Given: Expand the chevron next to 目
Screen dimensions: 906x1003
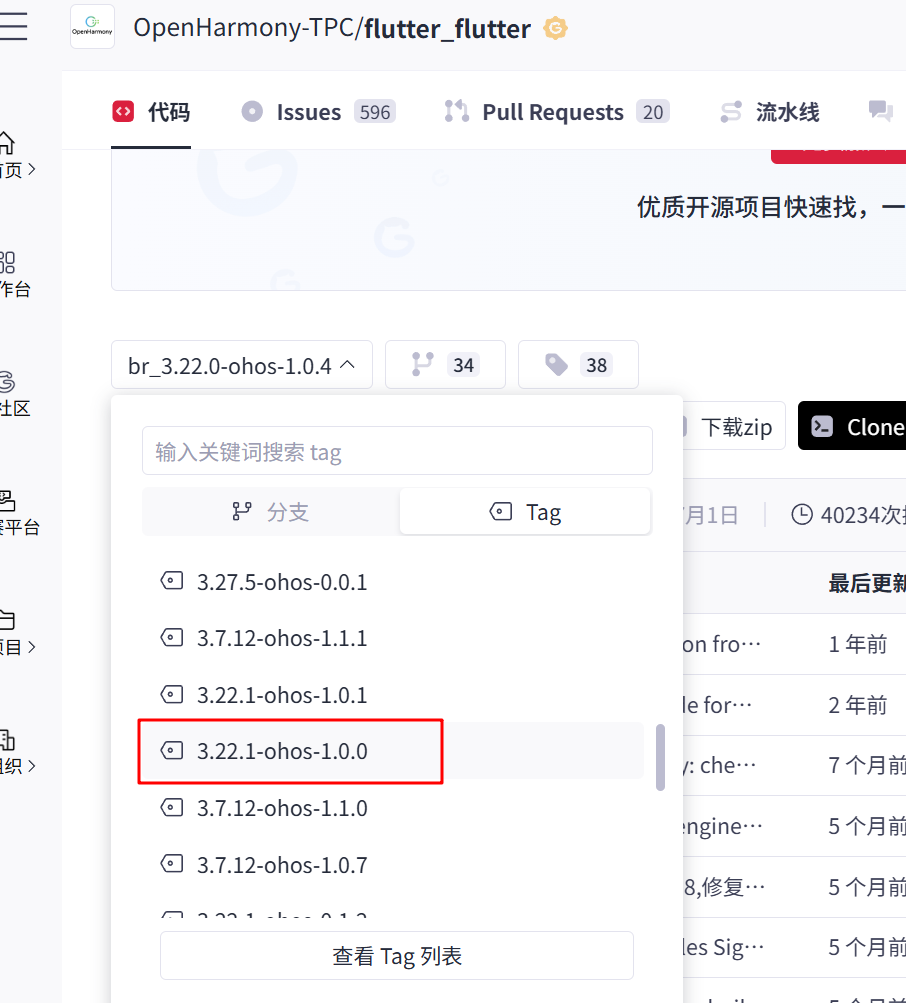Looking at the screenshot, I should click(x=31, y=647).
